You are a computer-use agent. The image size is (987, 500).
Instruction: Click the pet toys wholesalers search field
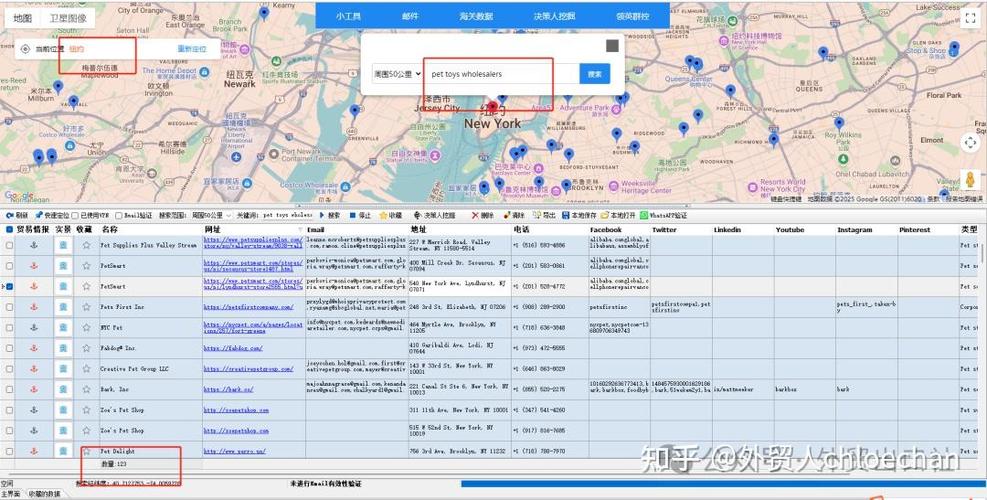point(502,74)
